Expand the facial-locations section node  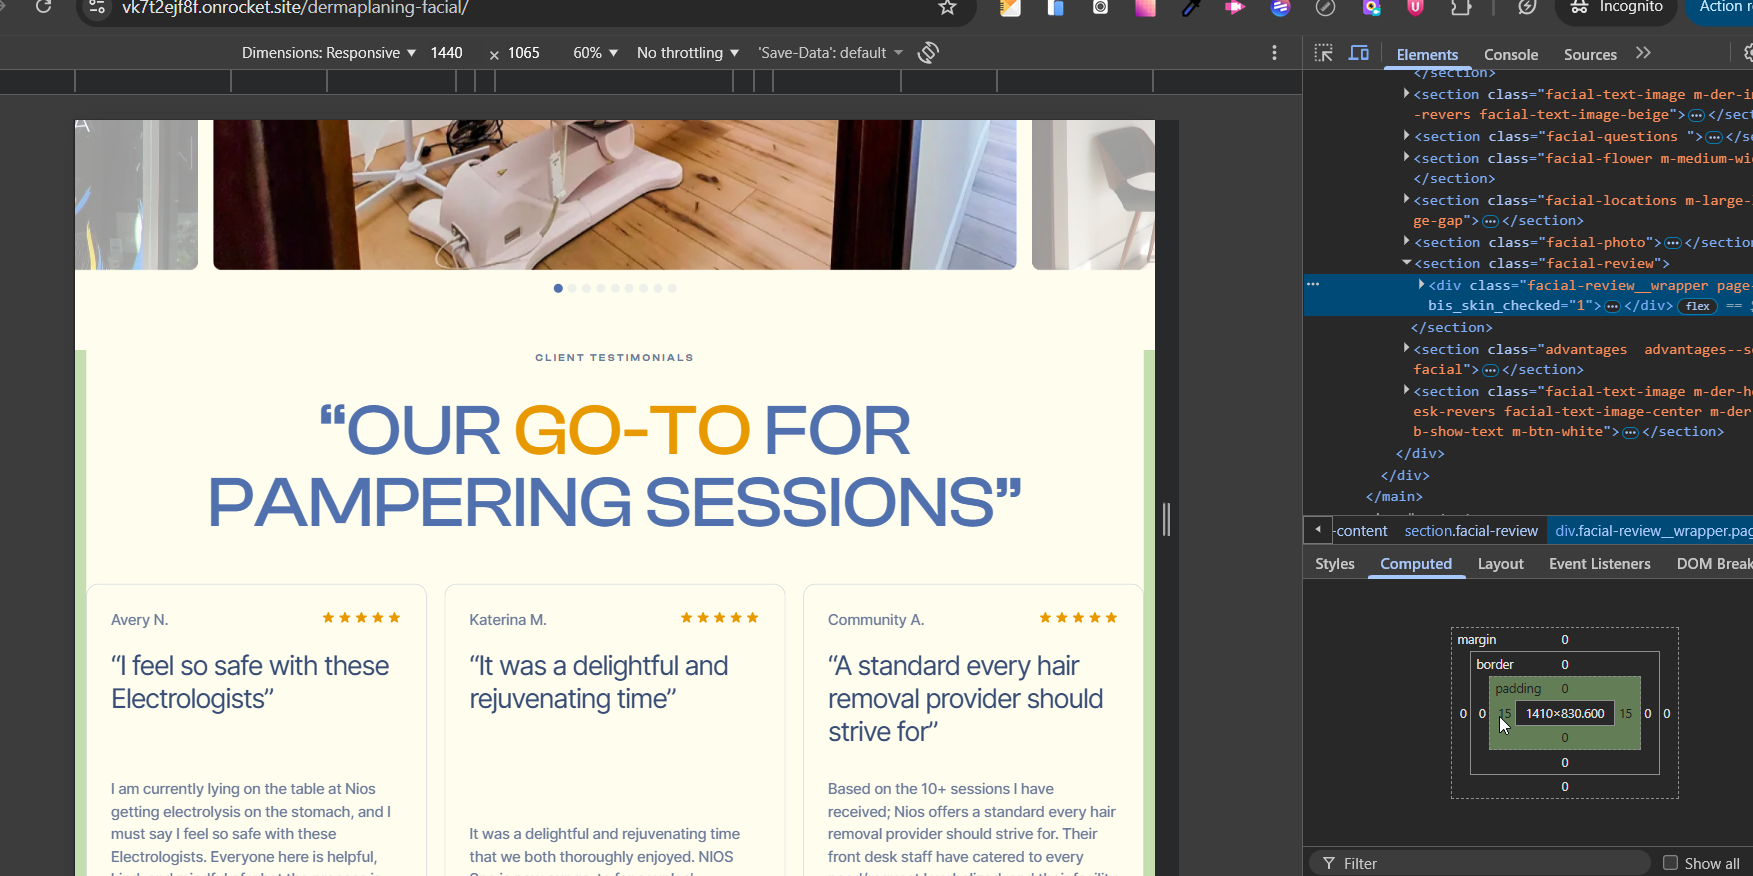coord(1406,200)
